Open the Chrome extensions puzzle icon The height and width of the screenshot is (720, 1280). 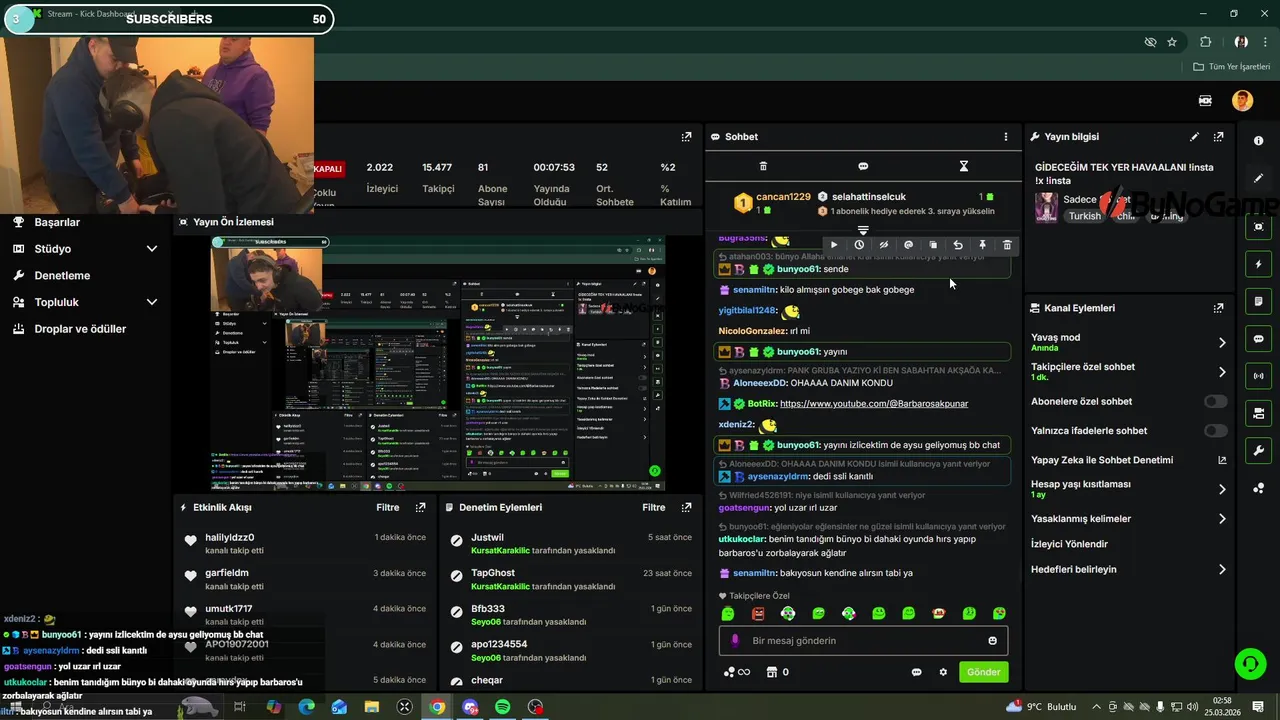coord(1205,42)
